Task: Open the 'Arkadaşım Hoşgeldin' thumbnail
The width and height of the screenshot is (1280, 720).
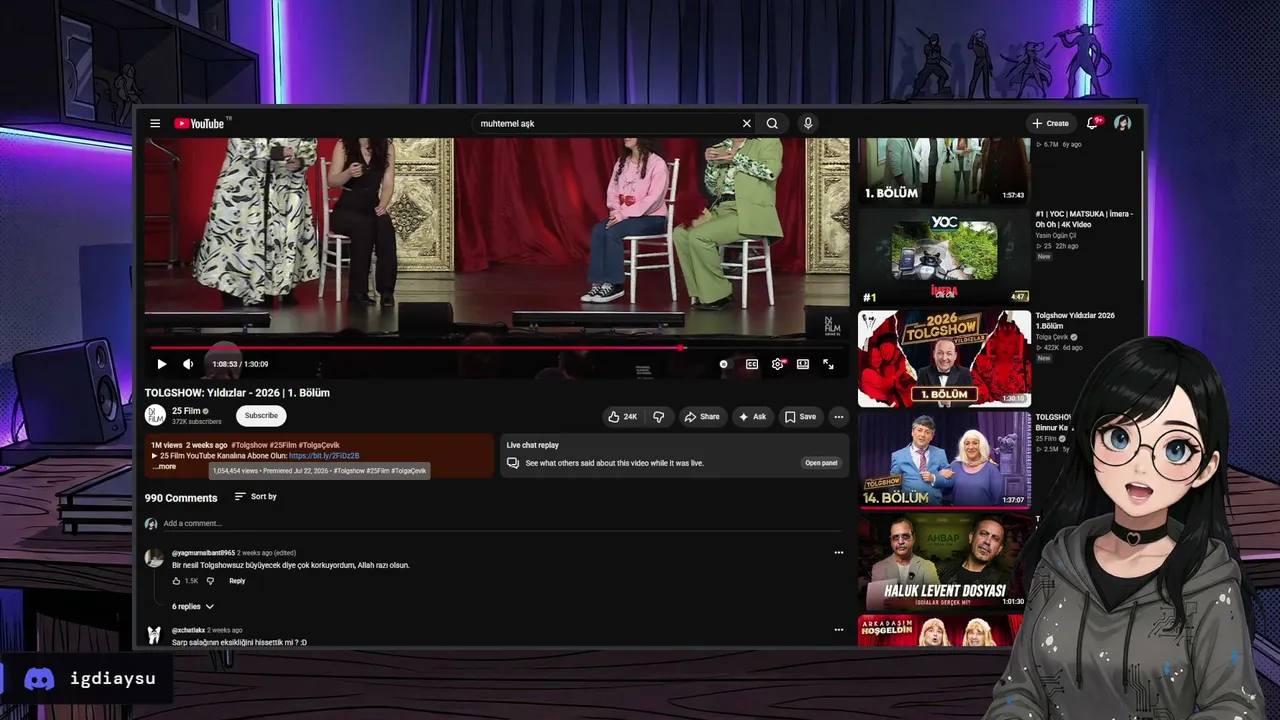Action: coord(940,630)
